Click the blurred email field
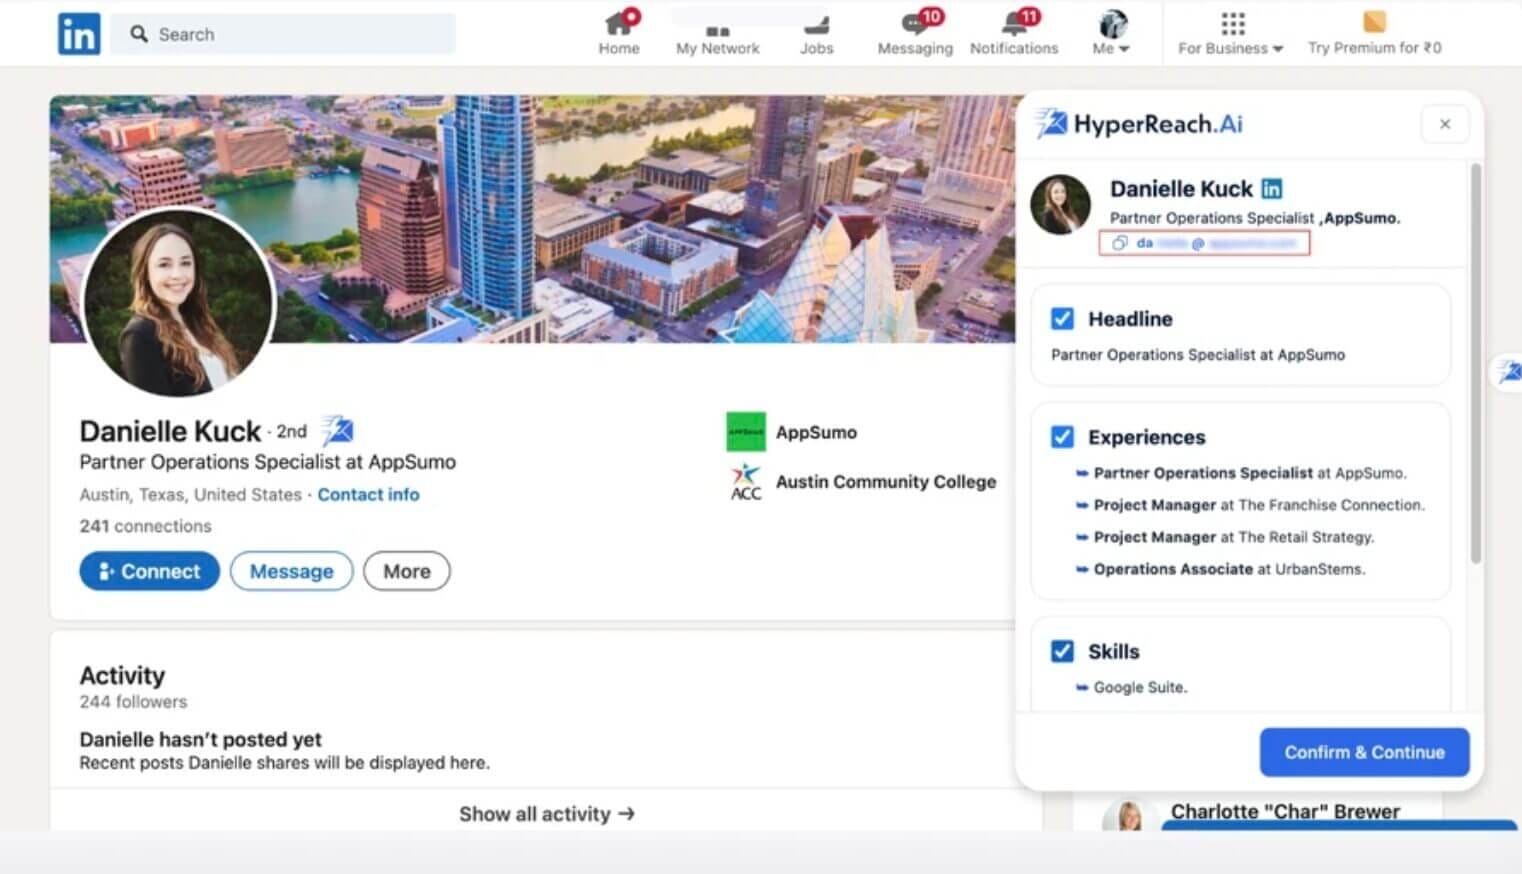1522x874 pixels. pos(1204,243)
